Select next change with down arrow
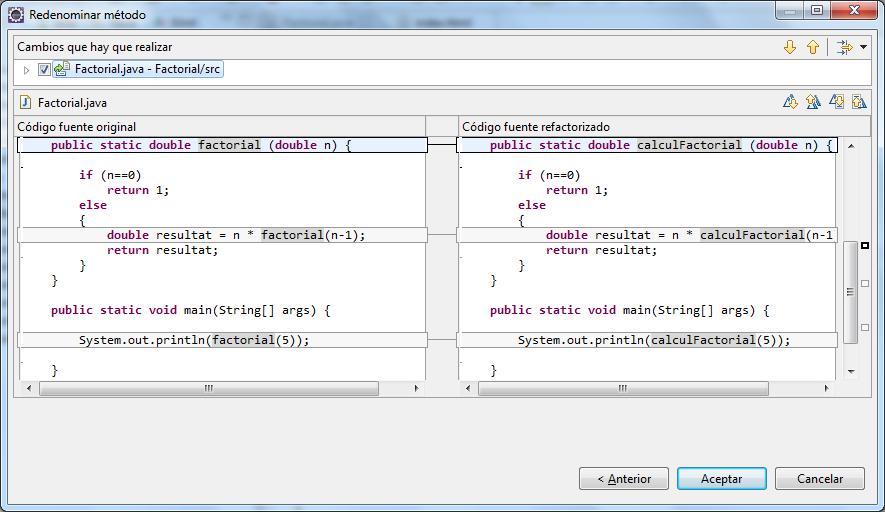The image size is (885, 512). pos(790,47)
